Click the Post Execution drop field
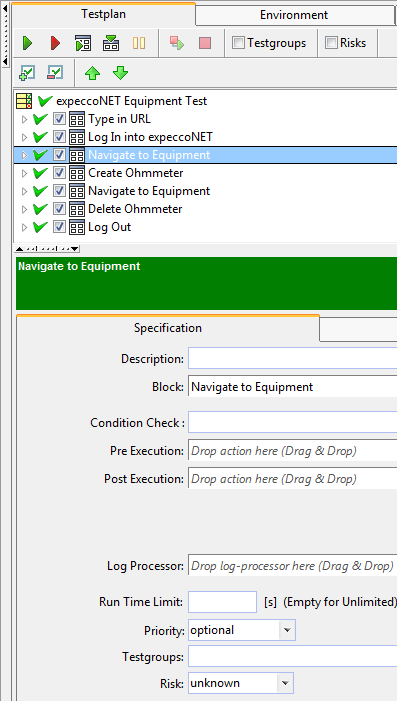This screenshot has height=701, width=397. point(292,479)
